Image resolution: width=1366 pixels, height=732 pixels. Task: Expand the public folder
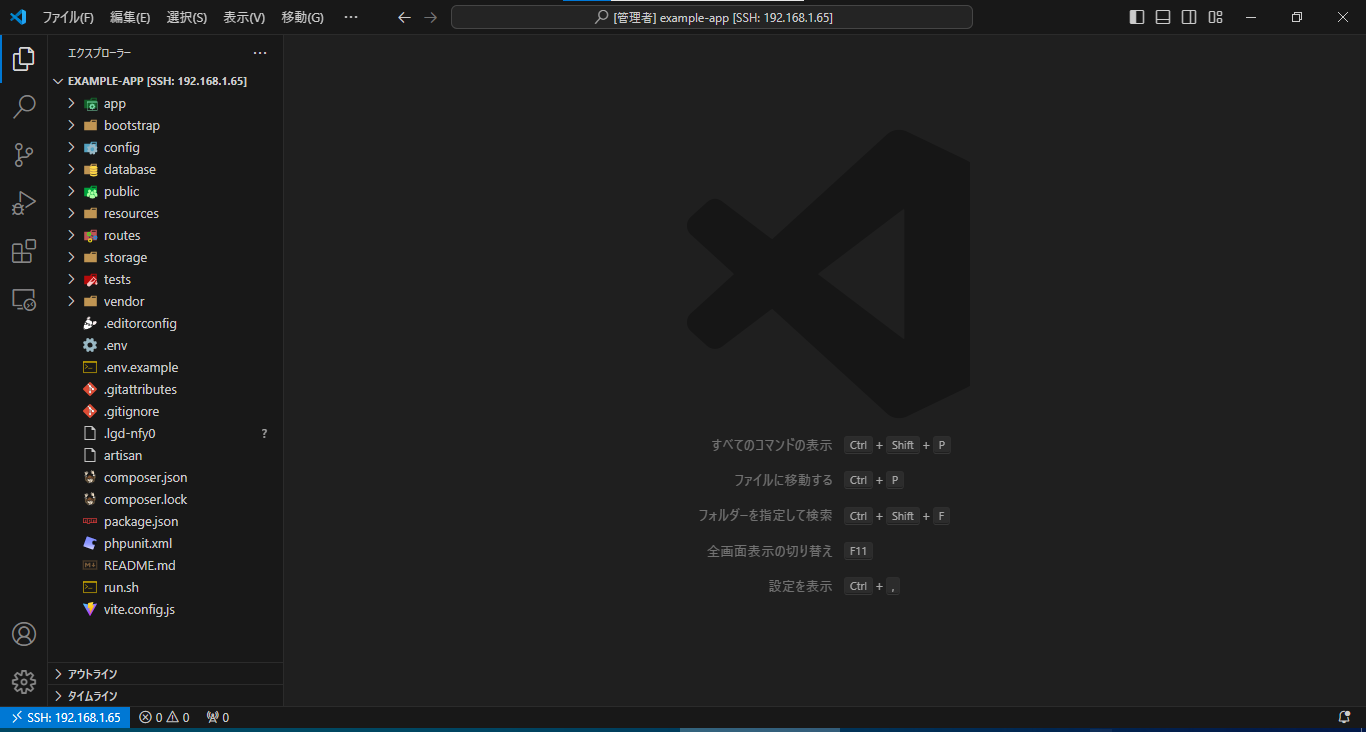coord(166,192)
